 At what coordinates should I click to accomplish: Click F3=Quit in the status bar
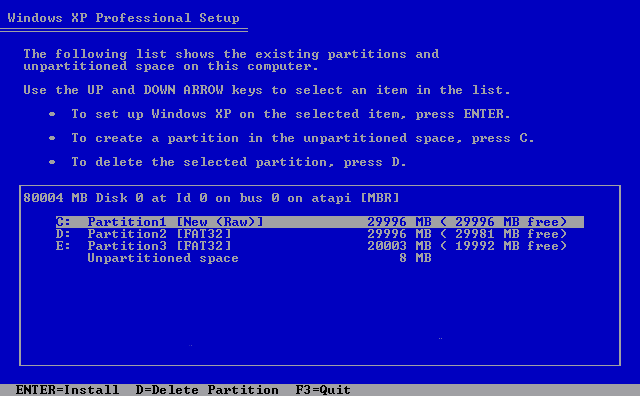click(x=323, y=390)
